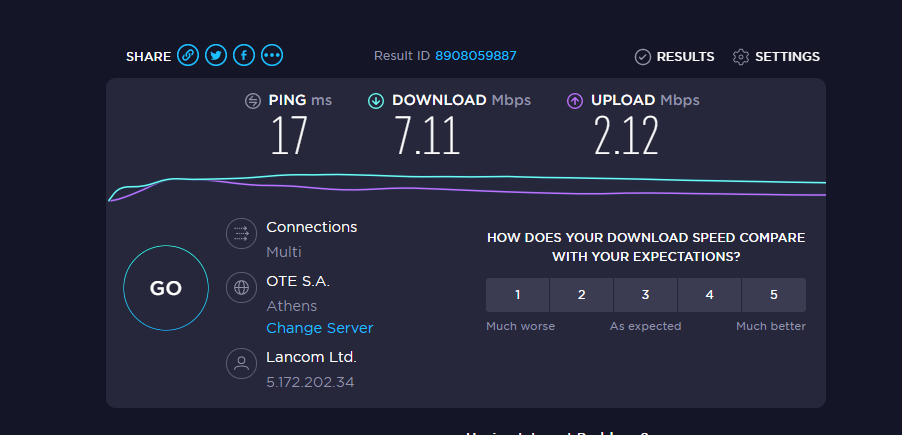902x435 pixels.
Task: Click the Results checkmark icon
Action: pos(643,57)
